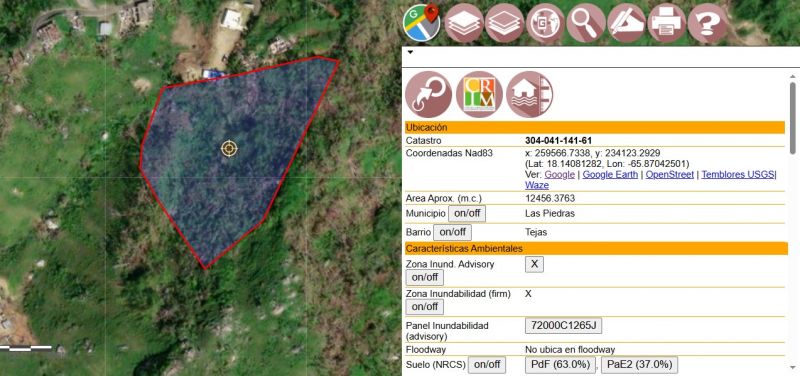Image resolution: width=800 pixels, height=376 pixels.
Task: Click the curved arrow zoom-to-parcel icon
Action: click(429, 94)
